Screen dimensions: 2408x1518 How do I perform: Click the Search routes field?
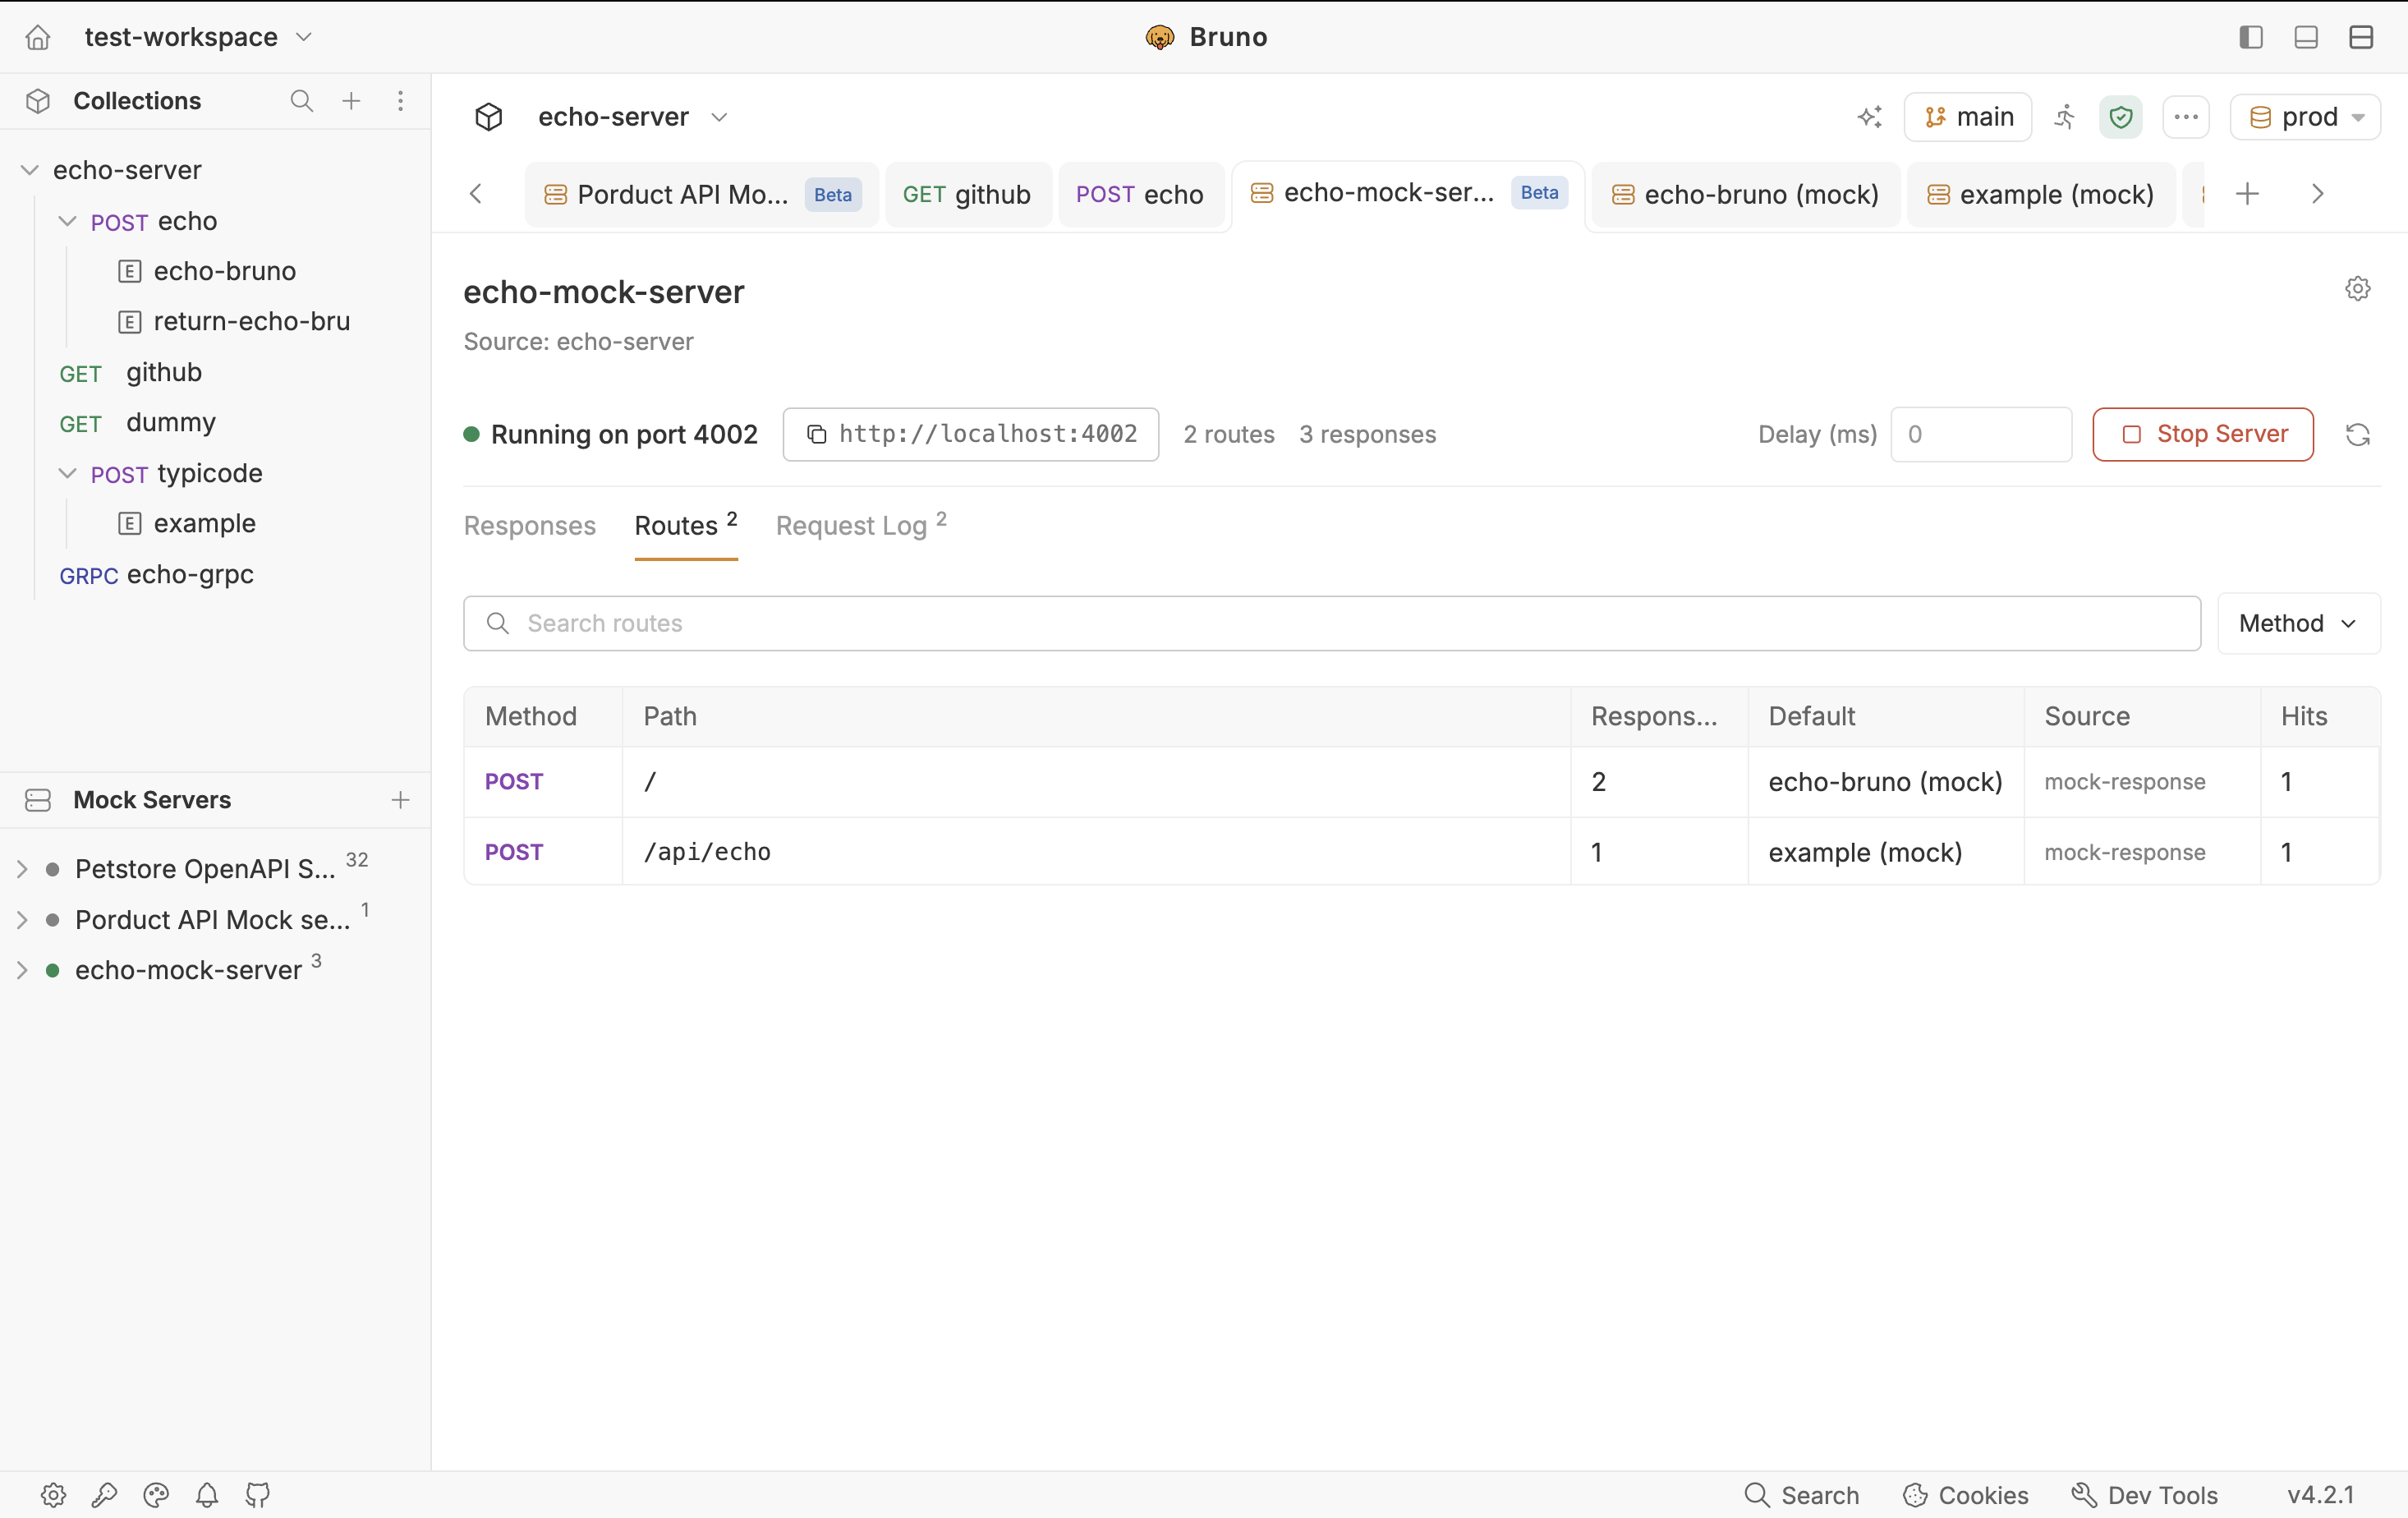coord(1331,623)
